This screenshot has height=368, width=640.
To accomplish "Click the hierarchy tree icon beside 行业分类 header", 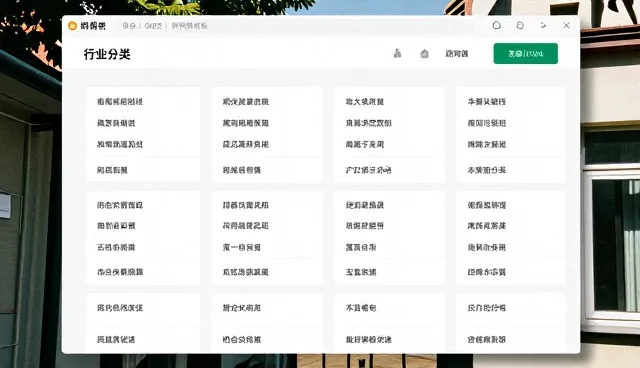I will [397, 53].
